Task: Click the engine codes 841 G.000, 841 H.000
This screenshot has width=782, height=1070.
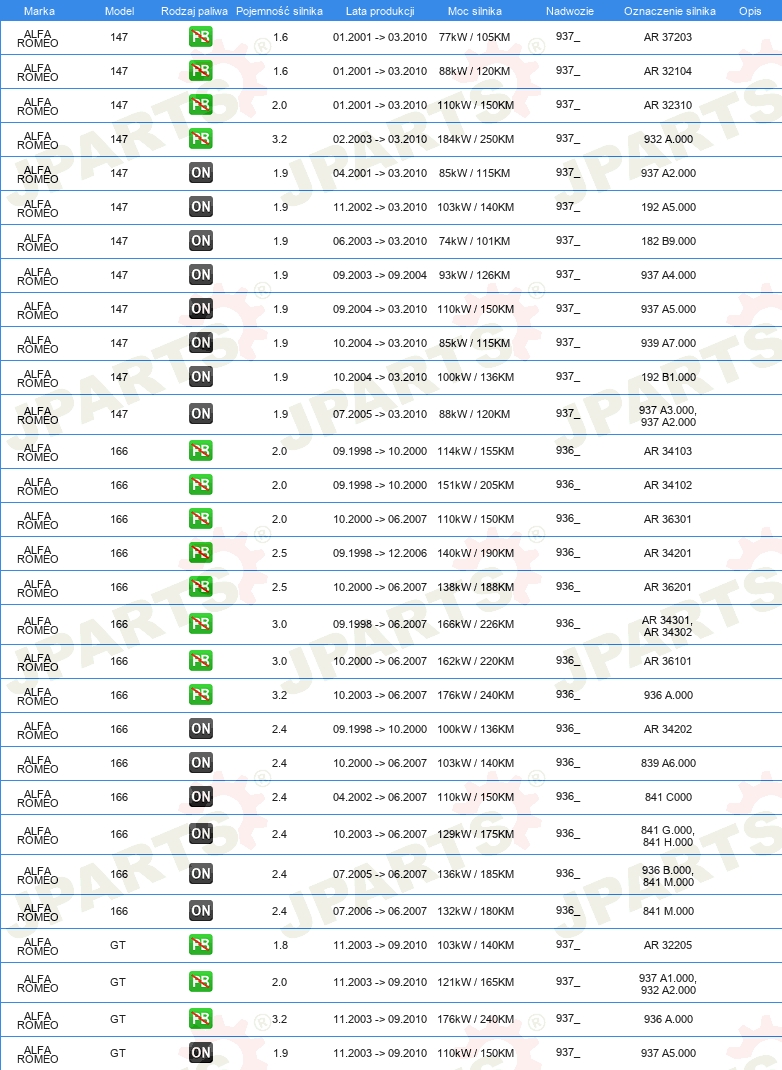Action: (x=668, y=836)
